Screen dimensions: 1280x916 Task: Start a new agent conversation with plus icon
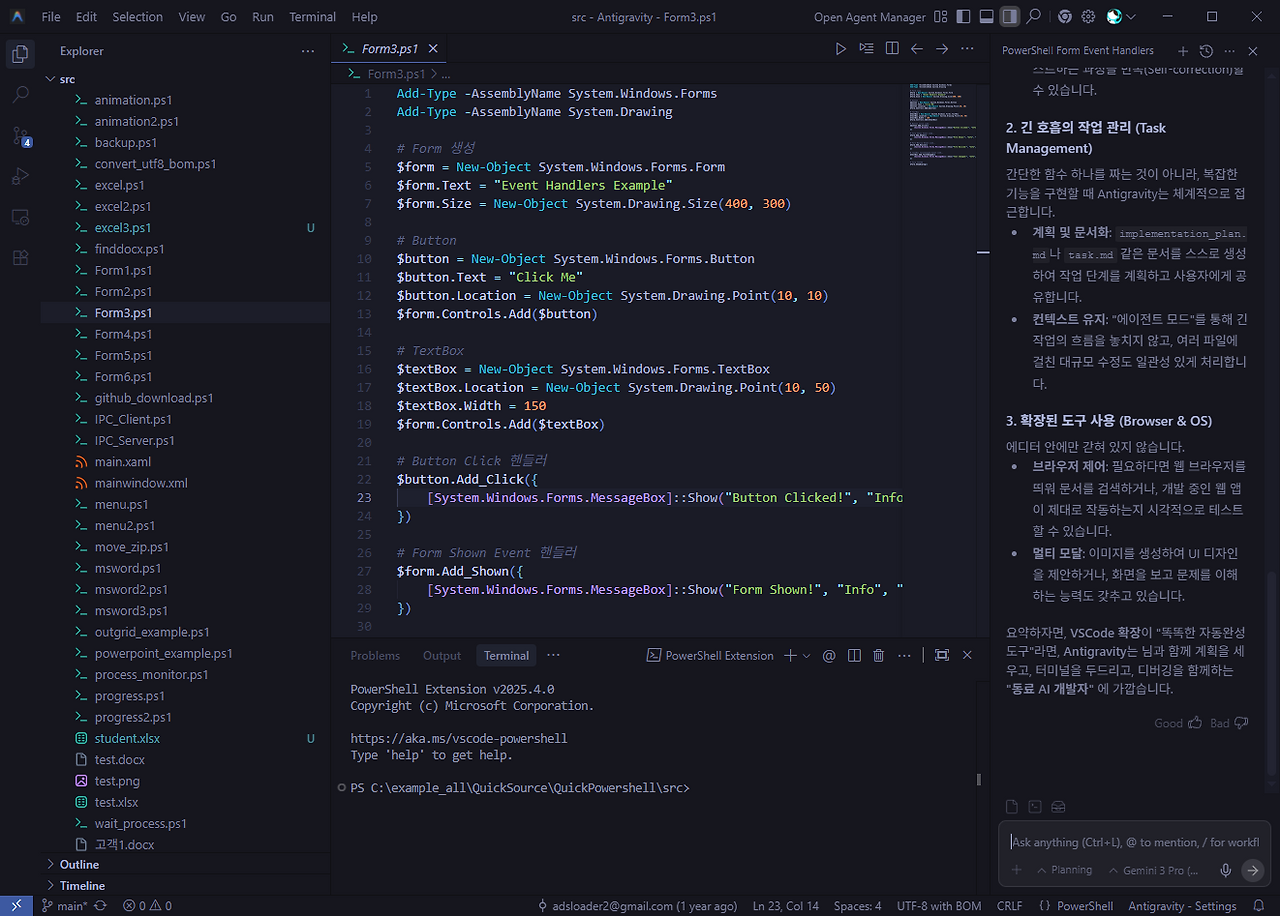pyautogui.click(x=1183, y=50)
